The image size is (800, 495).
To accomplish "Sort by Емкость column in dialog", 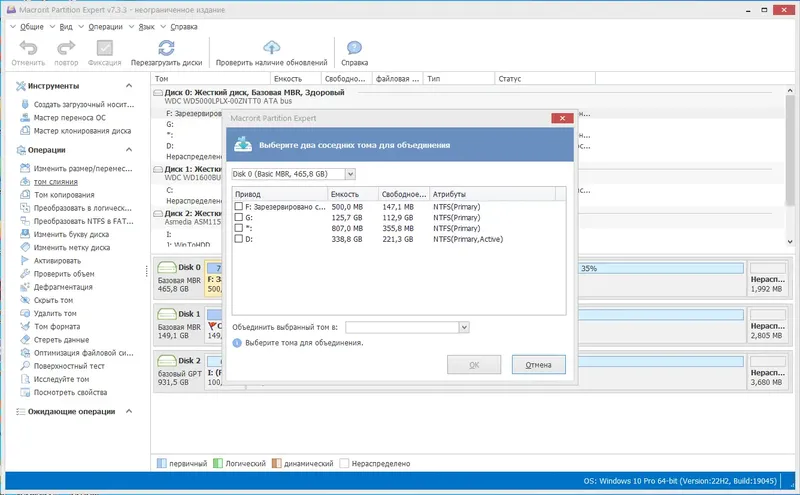I will [353, 194].
